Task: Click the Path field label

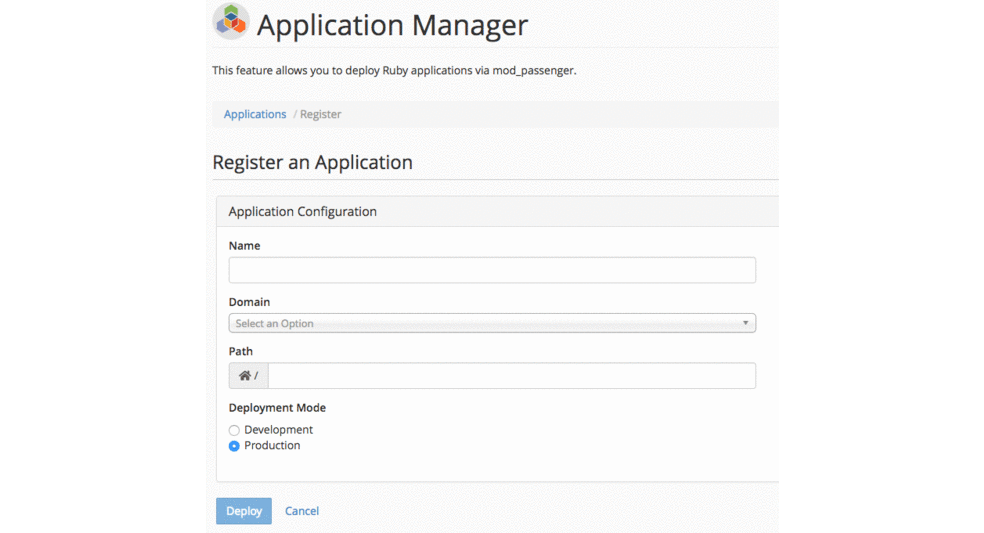Action: click(x=241, y=352)
